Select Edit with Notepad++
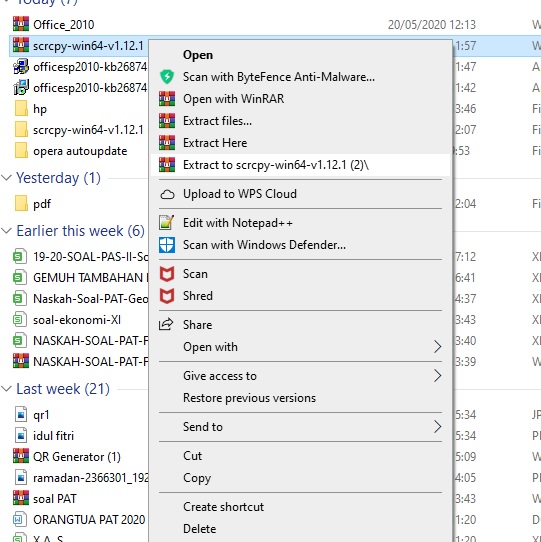 tap(300, 223)
